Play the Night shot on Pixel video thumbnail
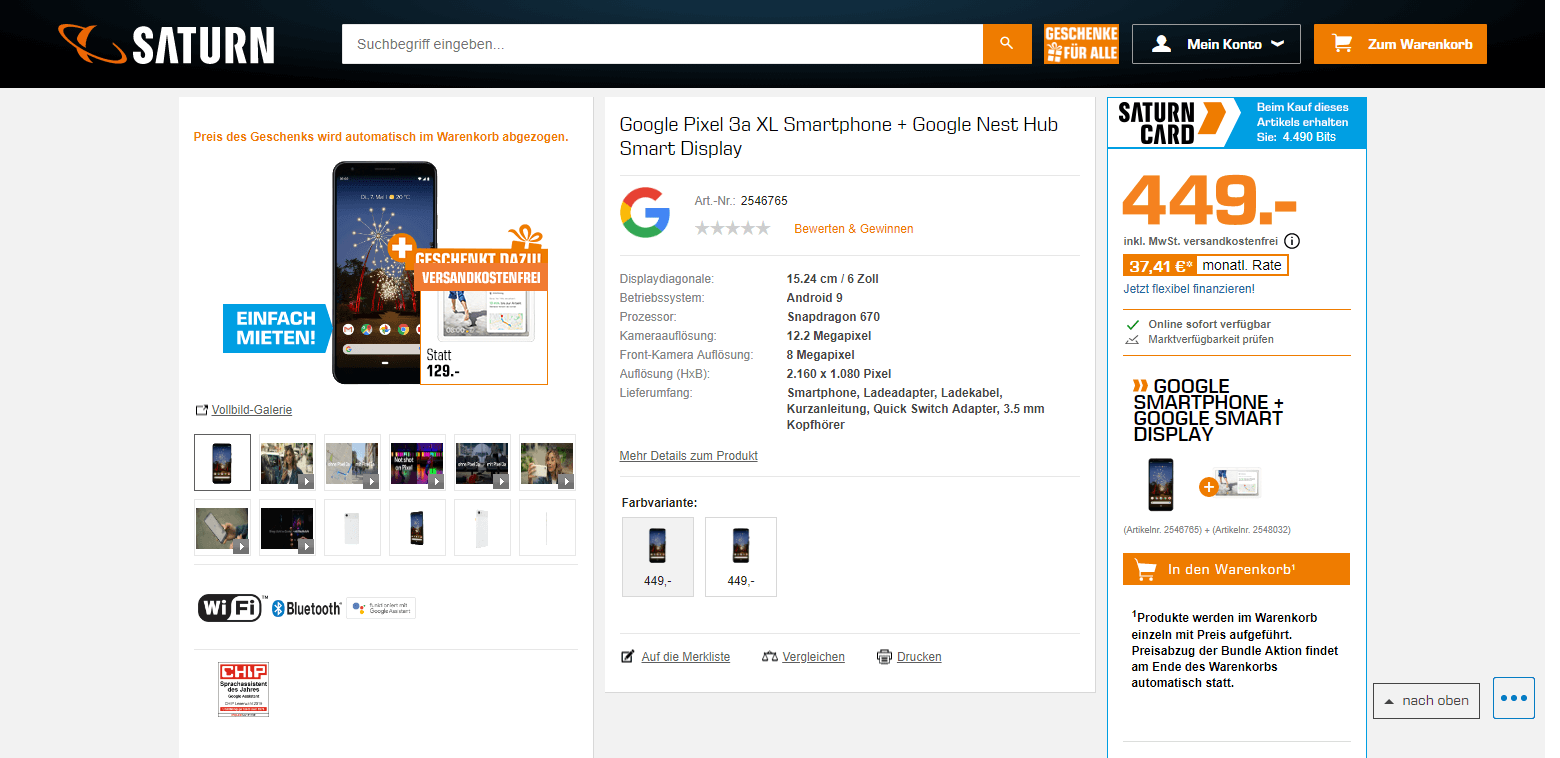 [x=417, y=462]
